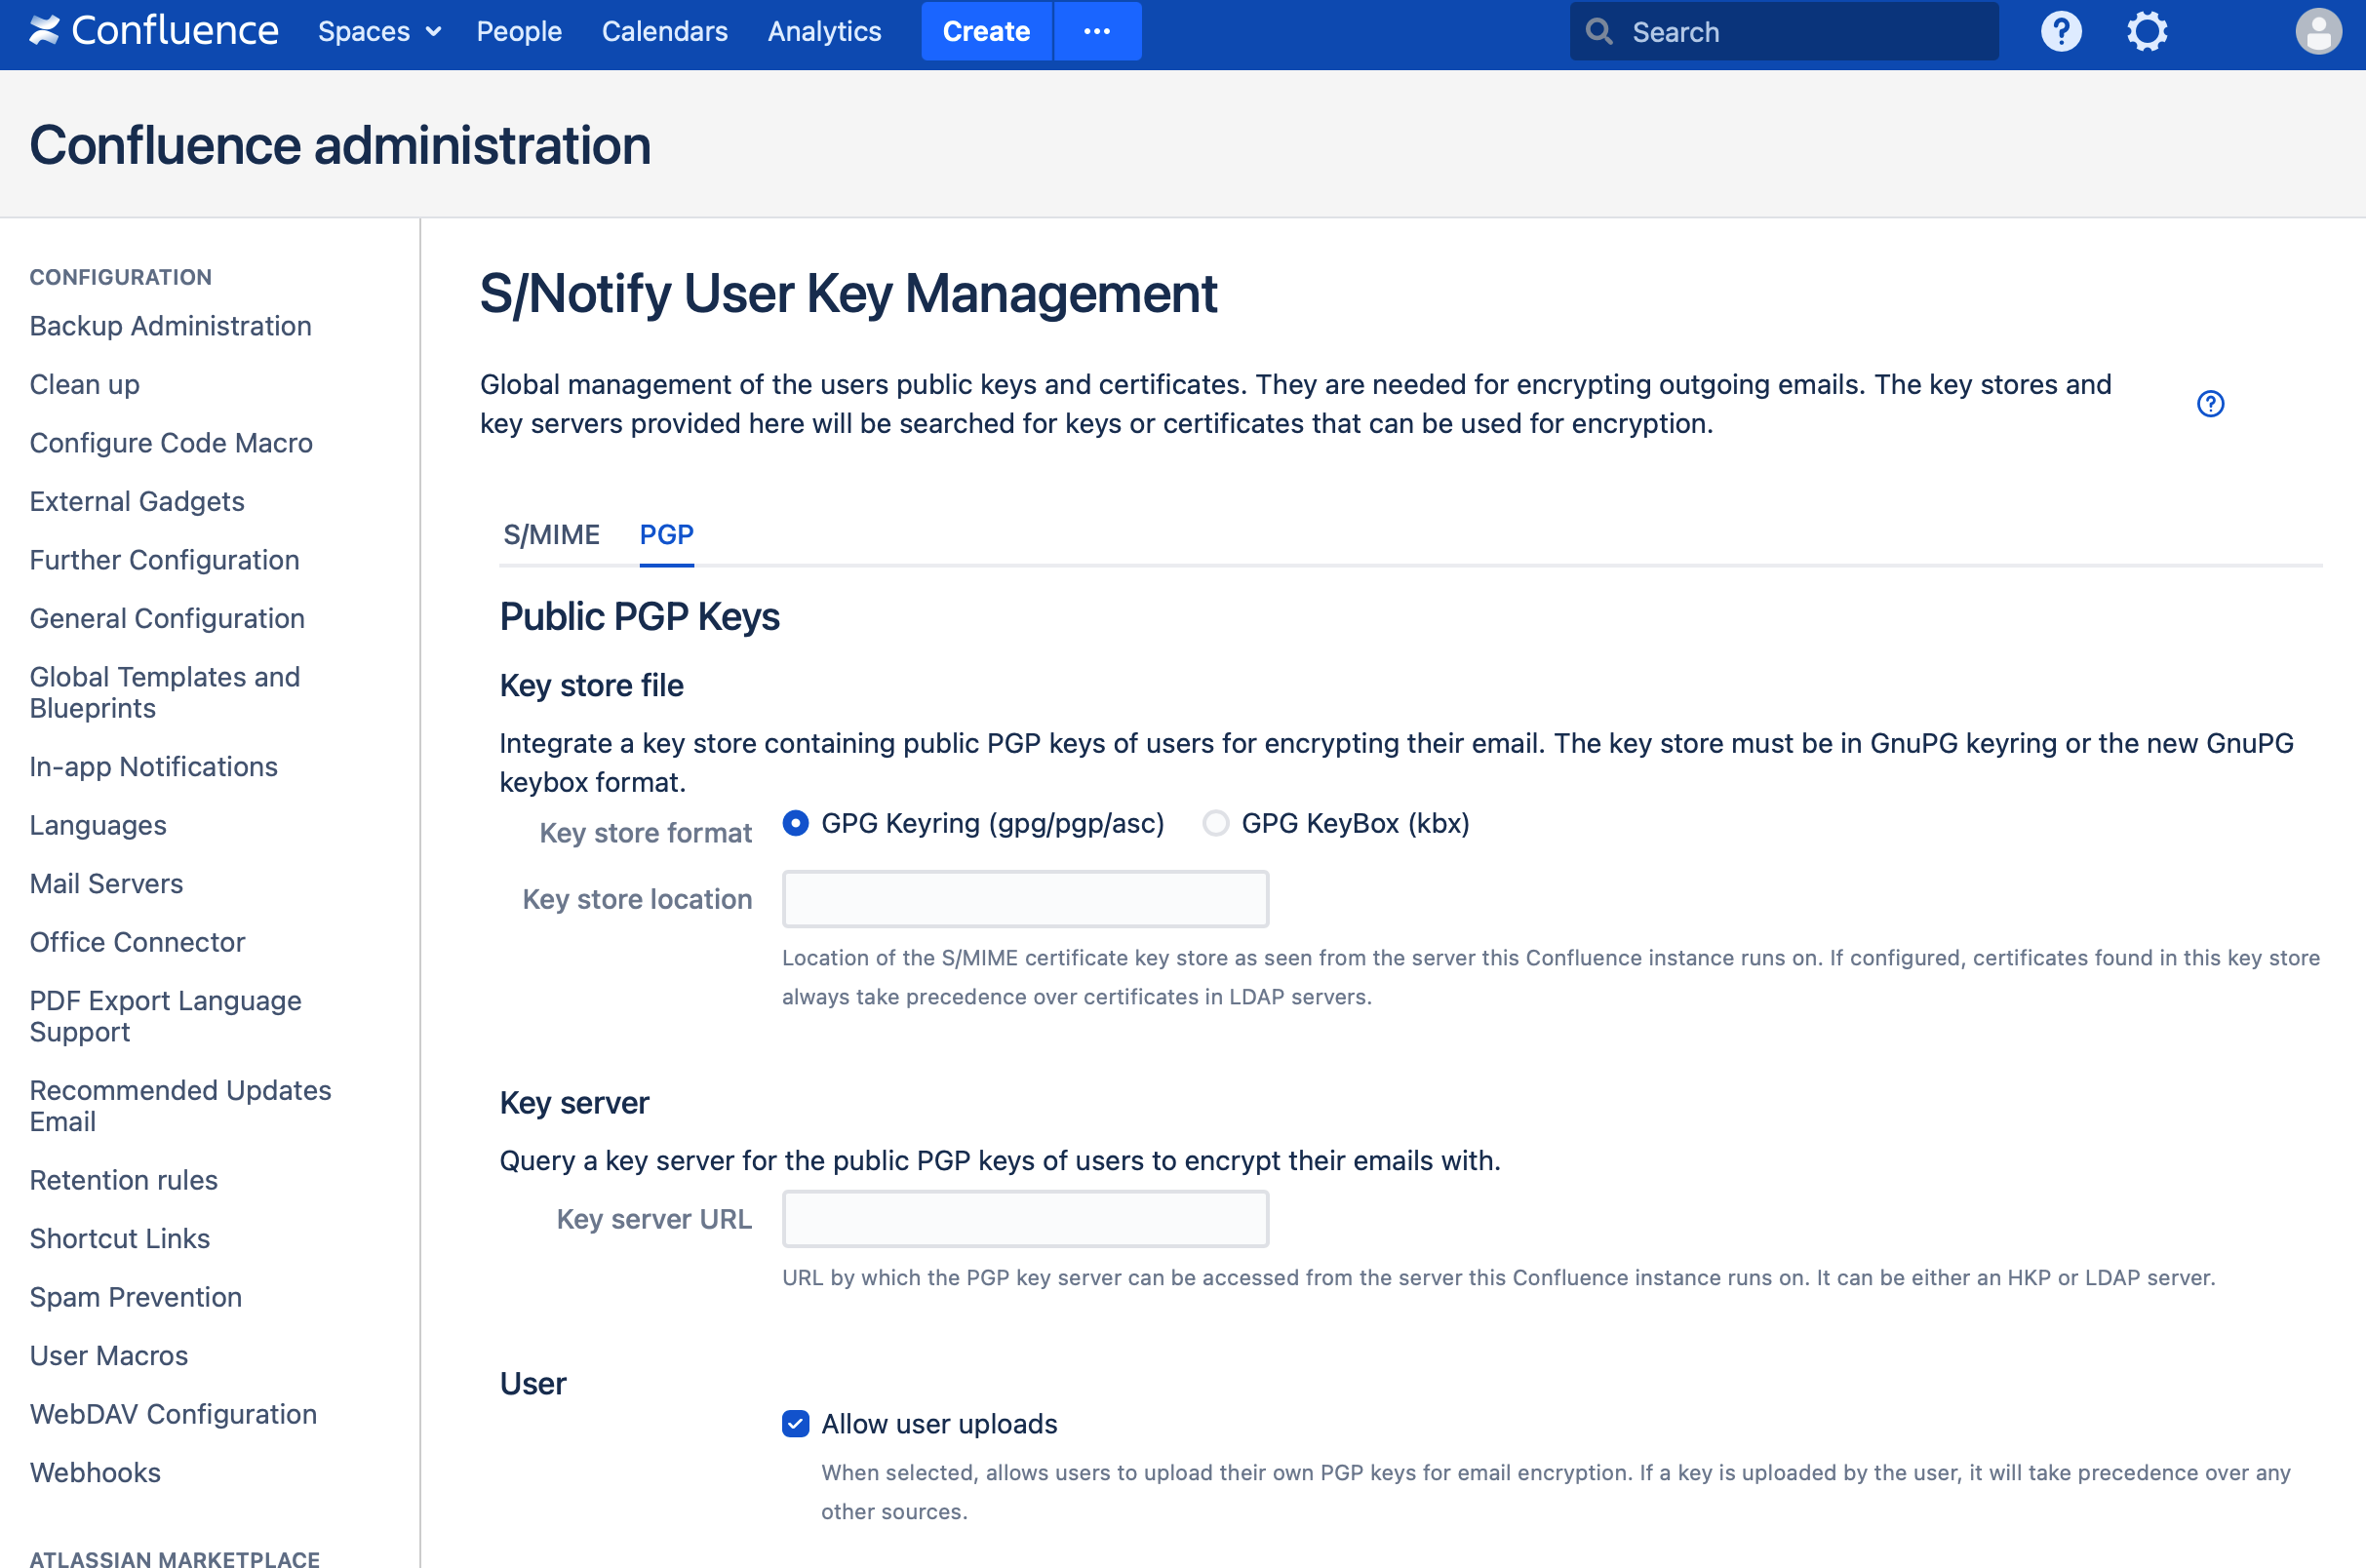
Task: Click the S/Notify page help icon
Action: pyautogui.click(x=2210, y=404)
